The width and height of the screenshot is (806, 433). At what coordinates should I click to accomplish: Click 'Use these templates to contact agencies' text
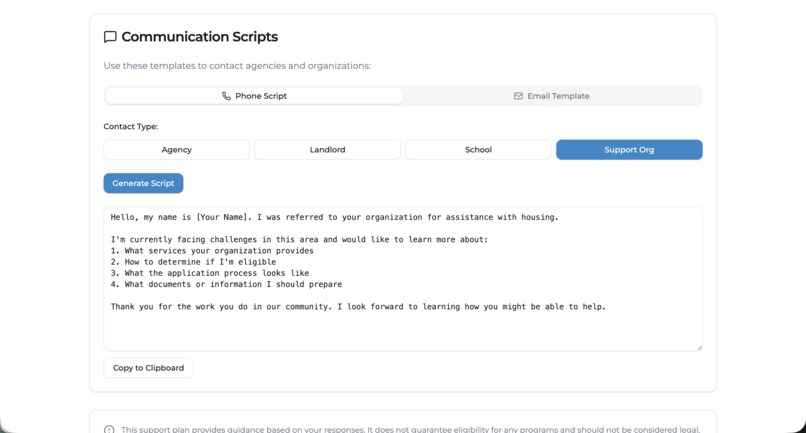pyautogui.click(x=237, y=66)
